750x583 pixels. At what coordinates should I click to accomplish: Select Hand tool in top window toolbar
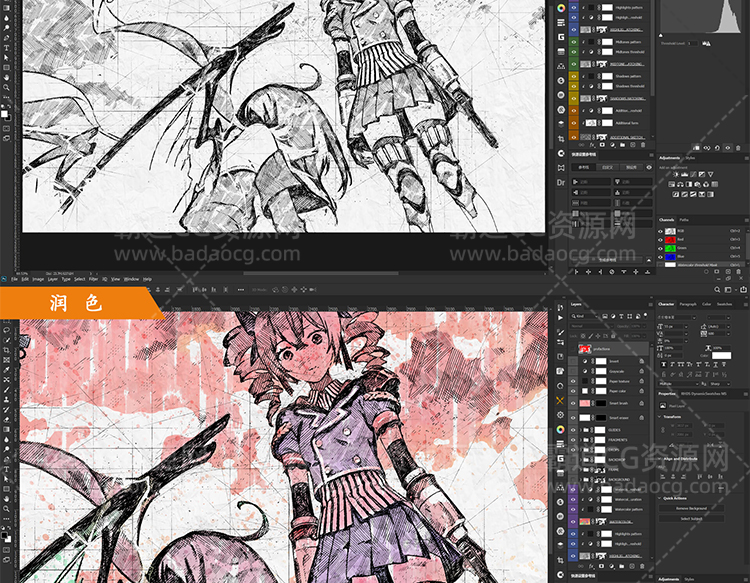coord(6,77)
